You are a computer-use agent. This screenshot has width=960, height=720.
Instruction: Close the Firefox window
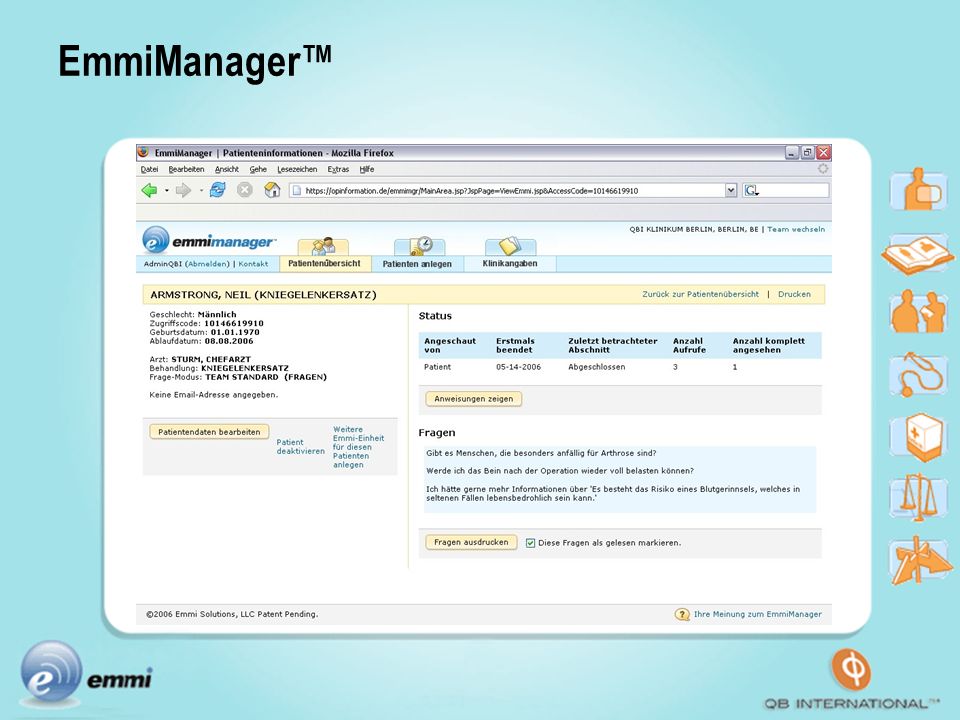pos(823,152)
